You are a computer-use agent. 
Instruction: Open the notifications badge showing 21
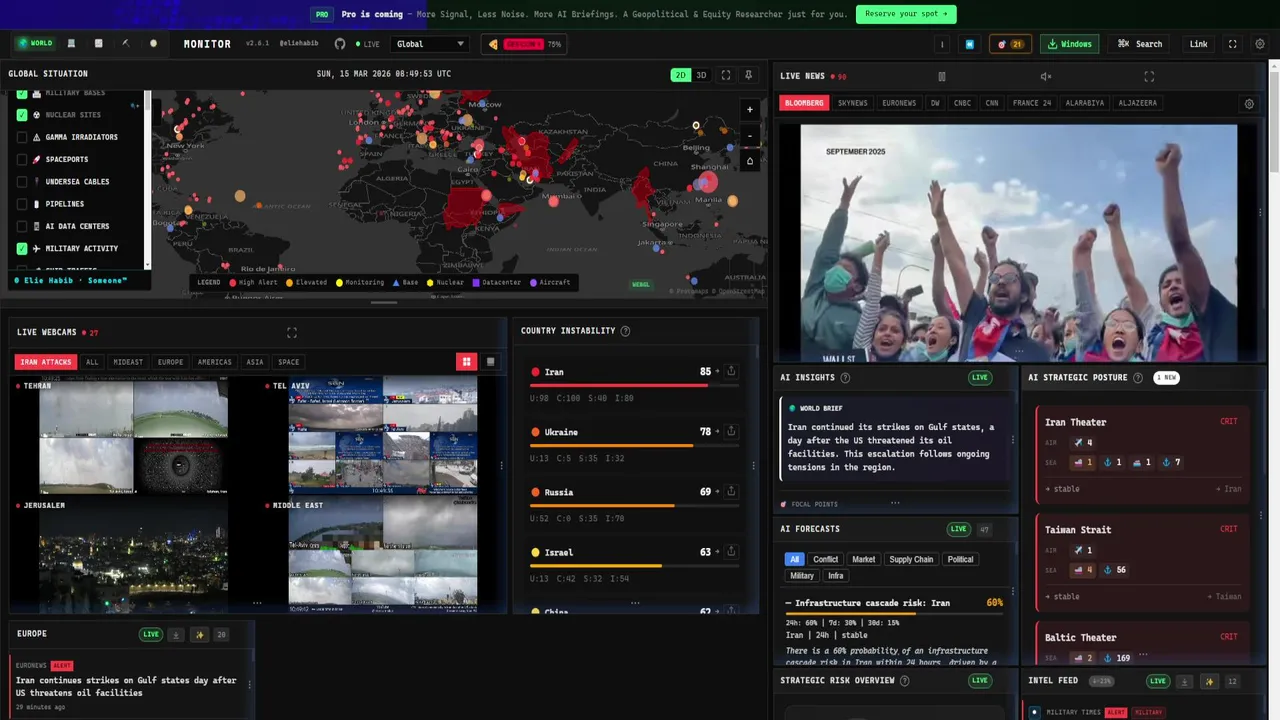click(1010, 44)
